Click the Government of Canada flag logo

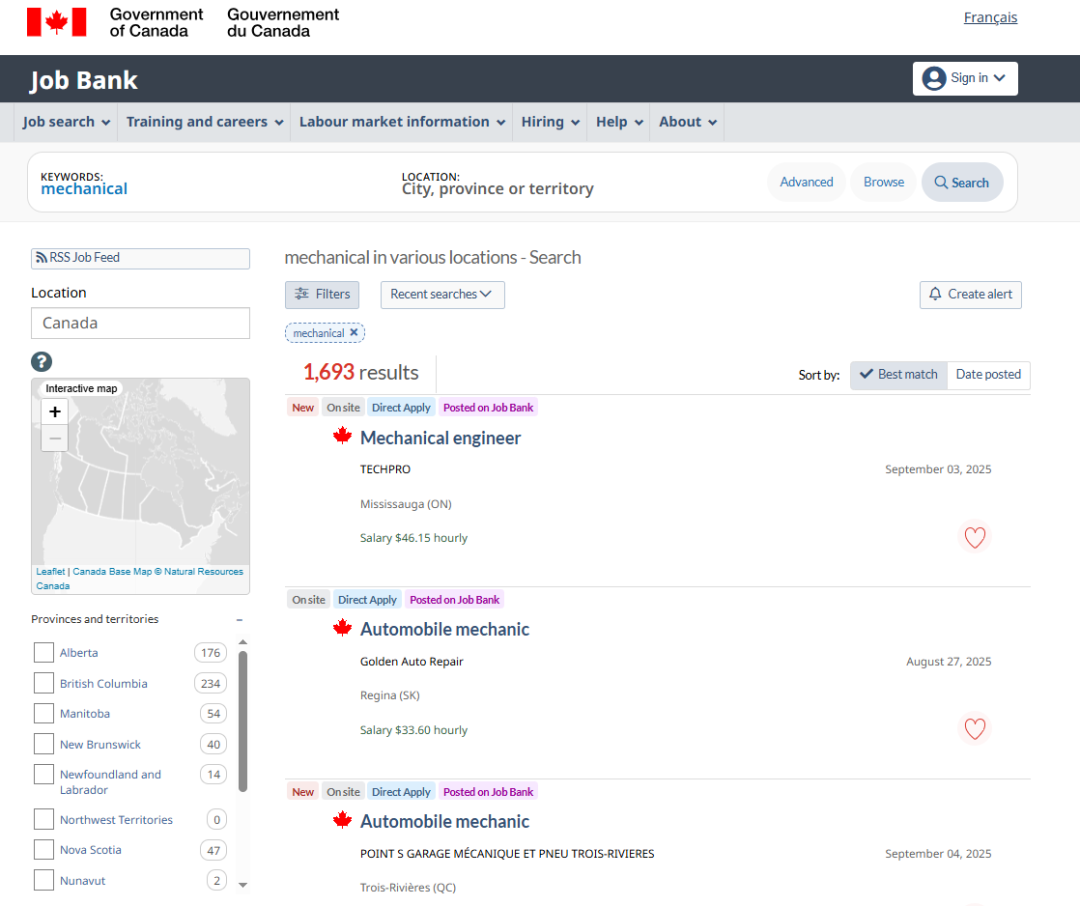56,22
